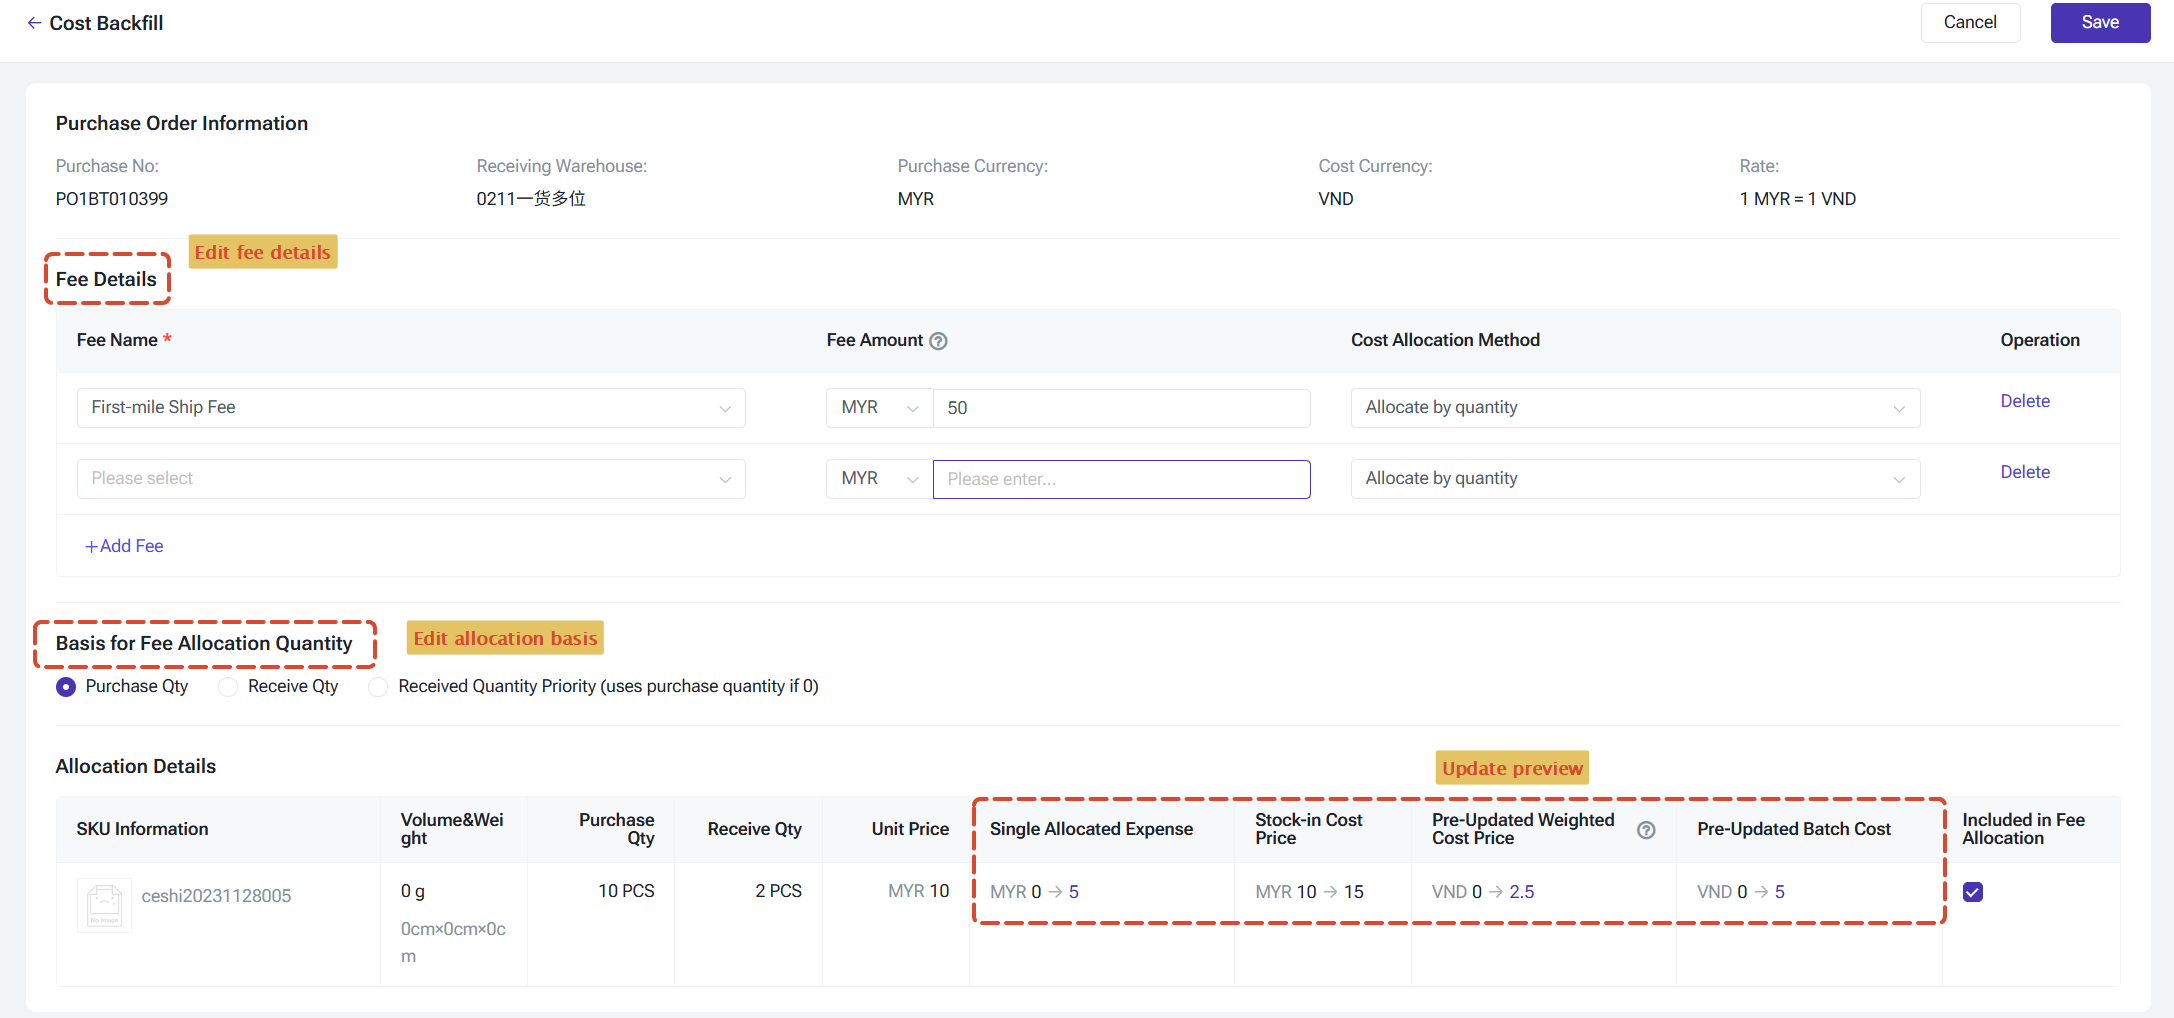
Task: Open the empty Please select fee name dropdown
Action: pos(411,479)
